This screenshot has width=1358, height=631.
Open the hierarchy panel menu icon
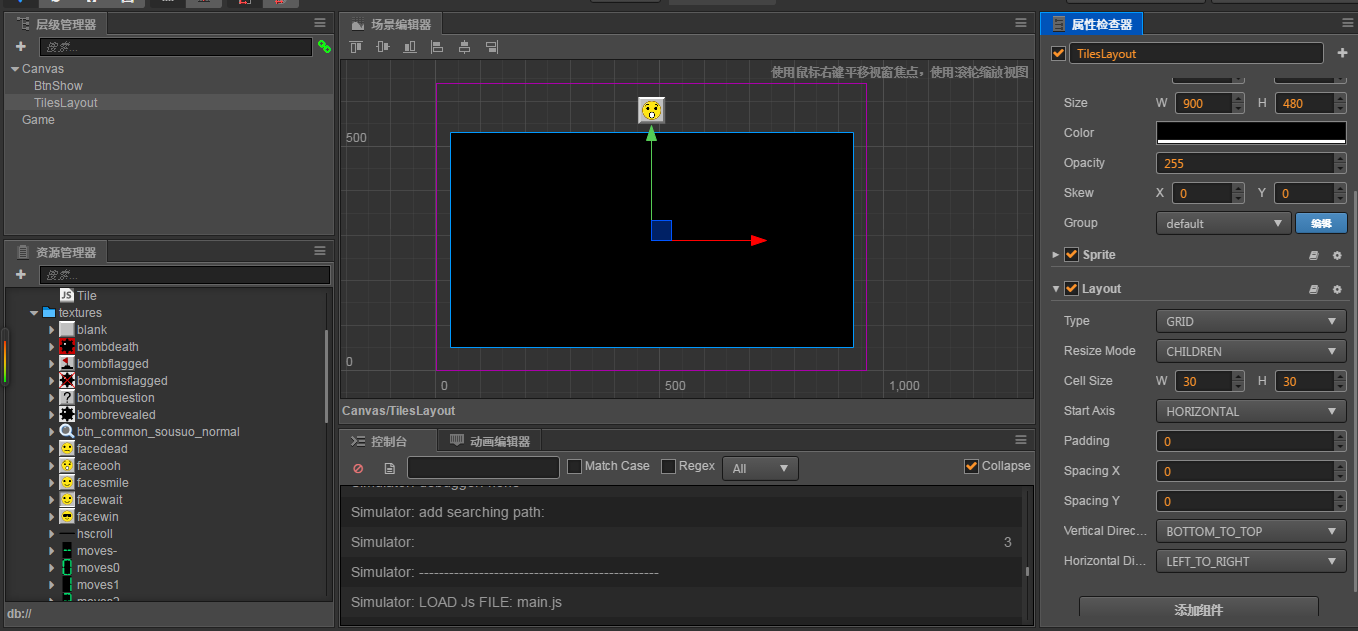pos(320,22)
